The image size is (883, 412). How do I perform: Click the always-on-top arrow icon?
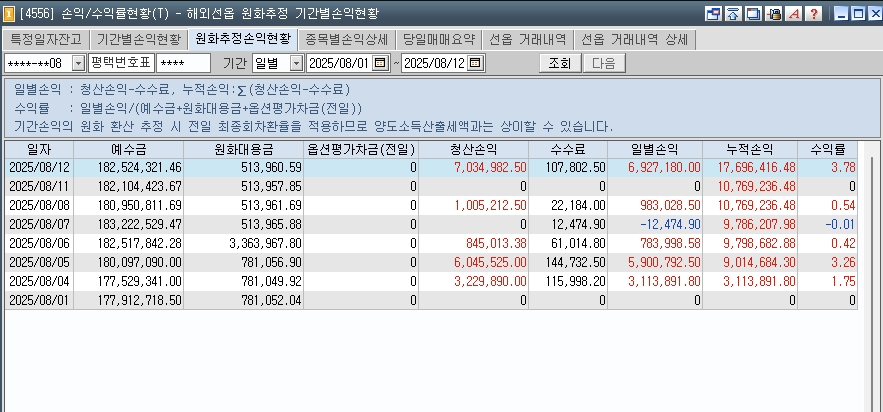[733, 14]
